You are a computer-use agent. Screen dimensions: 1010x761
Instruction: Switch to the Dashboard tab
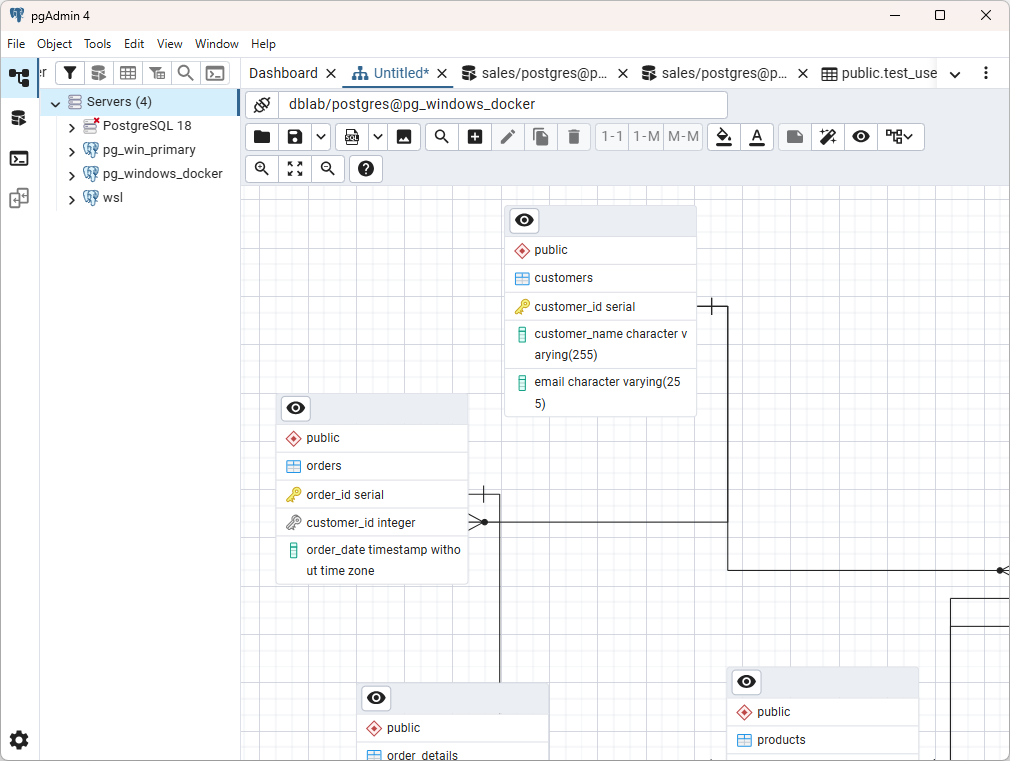pos(283,73)
